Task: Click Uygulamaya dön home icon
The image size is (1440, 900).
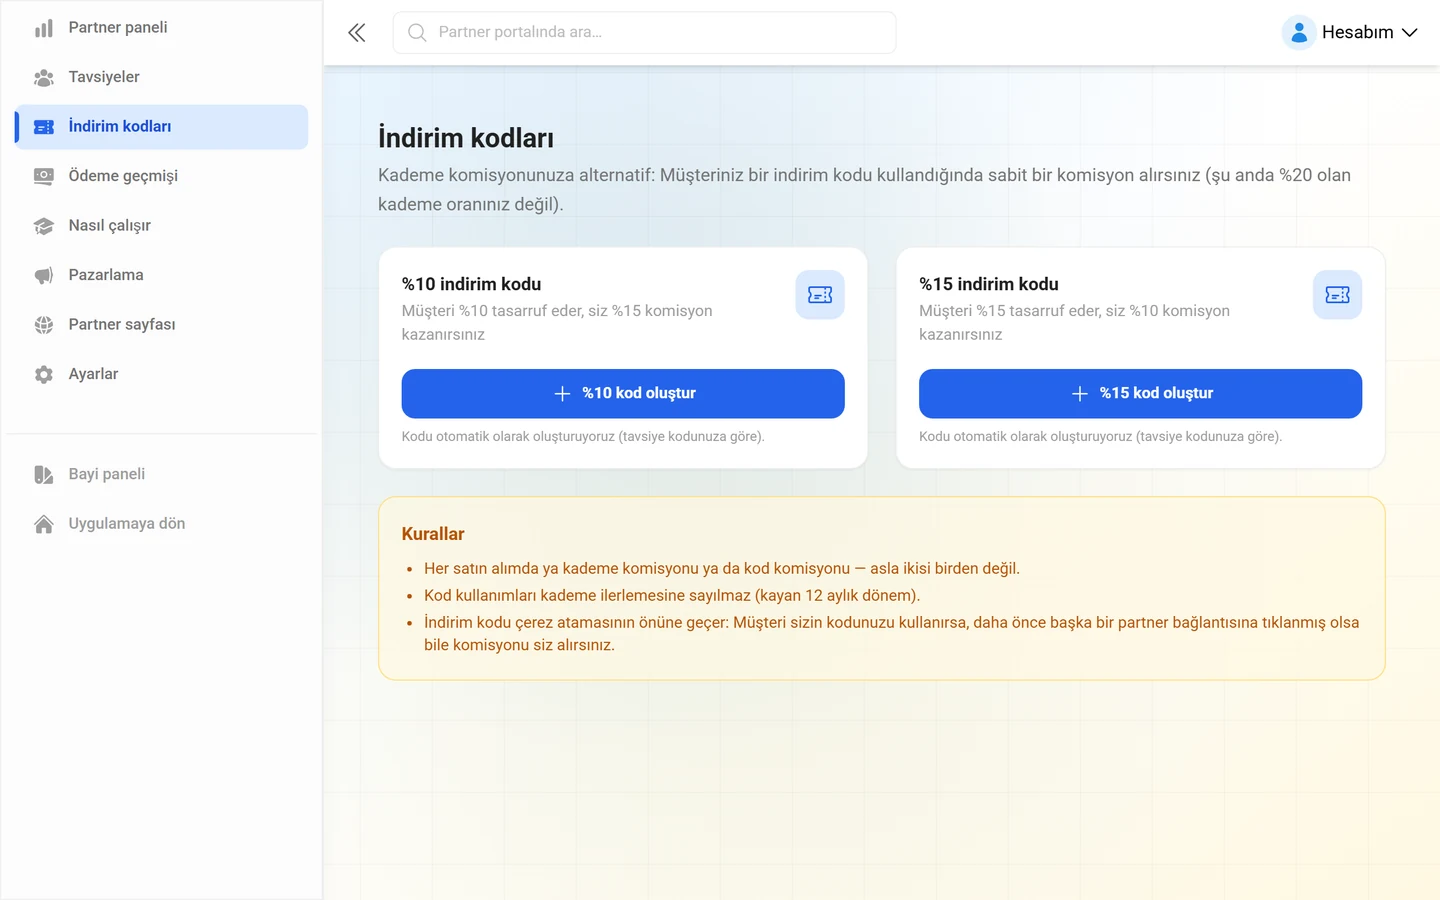Action: (x=44, y=524)
